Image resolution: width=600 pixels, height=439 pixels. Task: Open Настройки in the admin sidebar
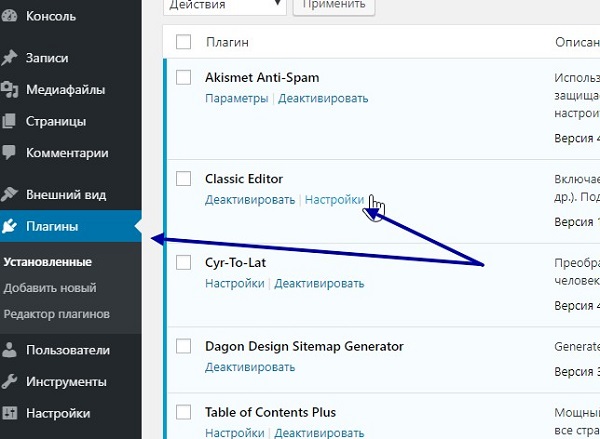pos(58,413)
